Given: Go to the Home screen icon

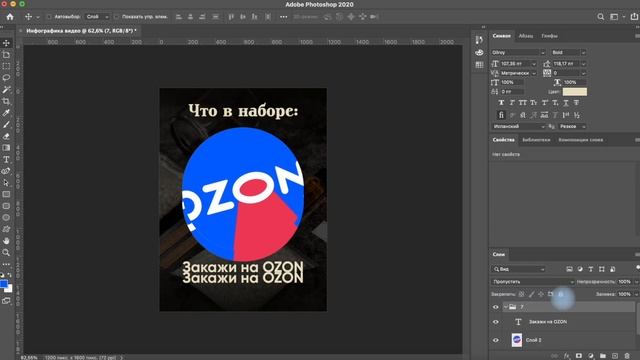Looking at the screenshot, I should (10, 17).
